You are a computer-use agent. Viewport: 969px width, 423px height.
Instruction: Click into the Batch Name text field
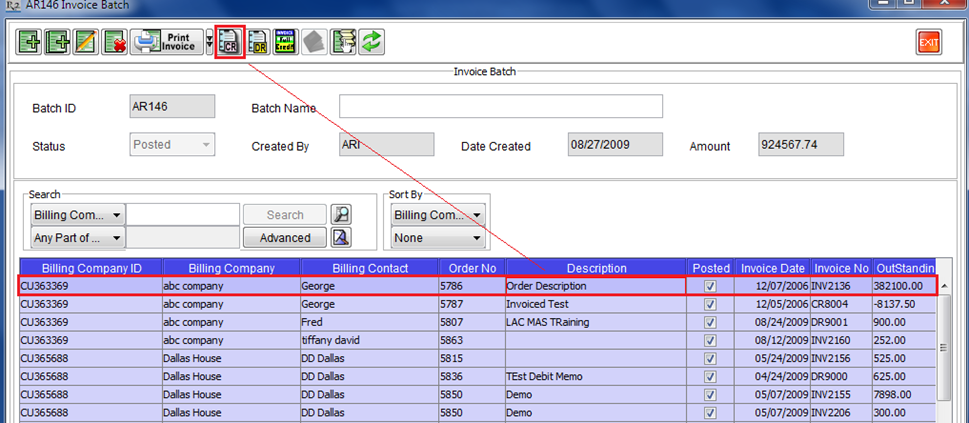[500, 107]
